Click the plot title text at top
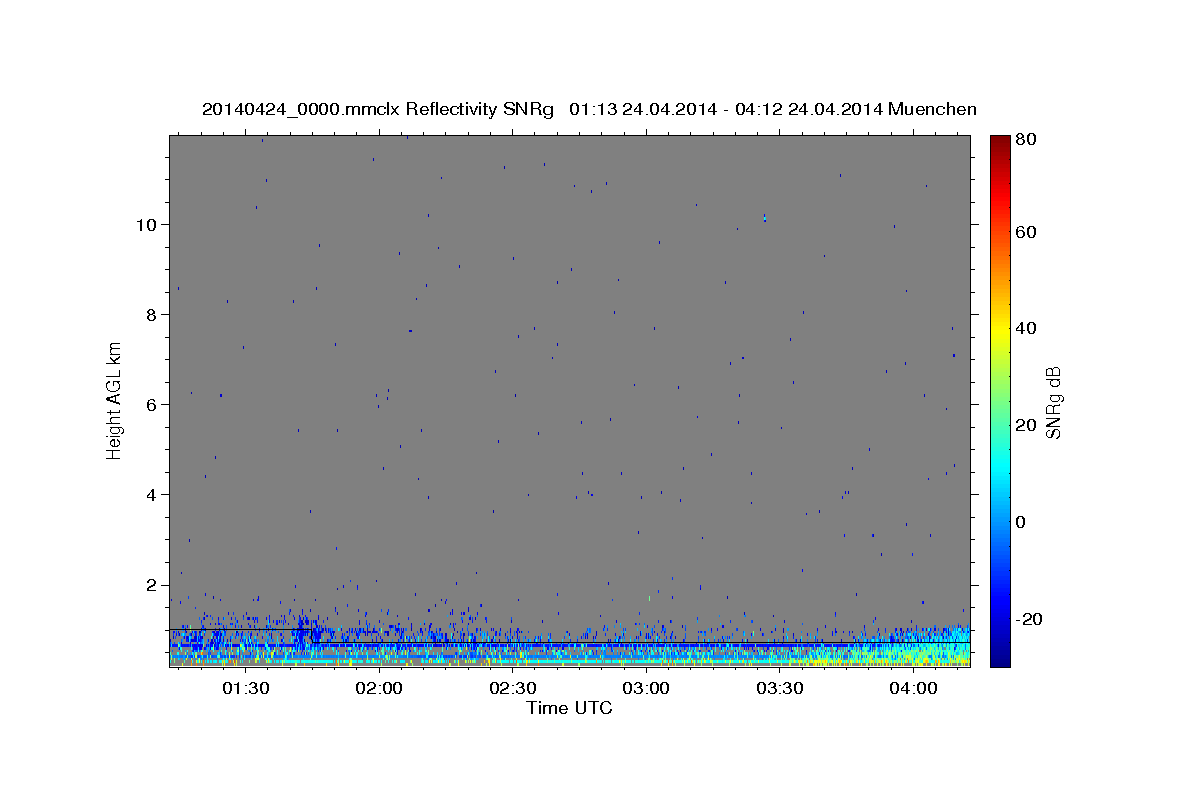 pos(589,109)
